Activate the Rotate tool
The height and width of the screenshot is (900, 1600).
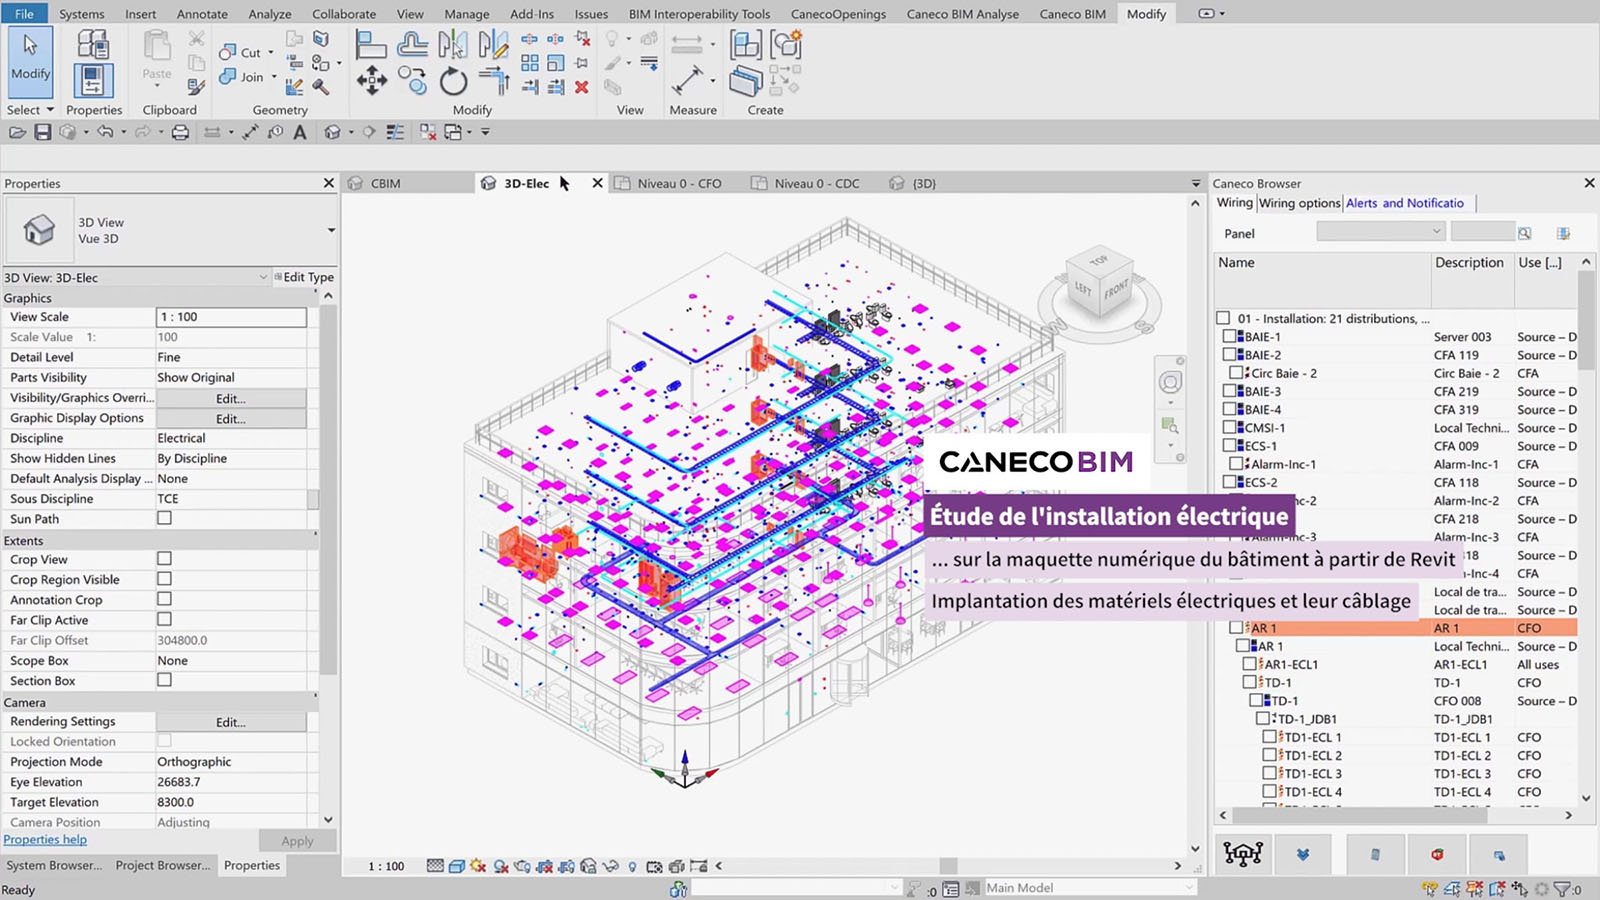click(x=453, y=81)
